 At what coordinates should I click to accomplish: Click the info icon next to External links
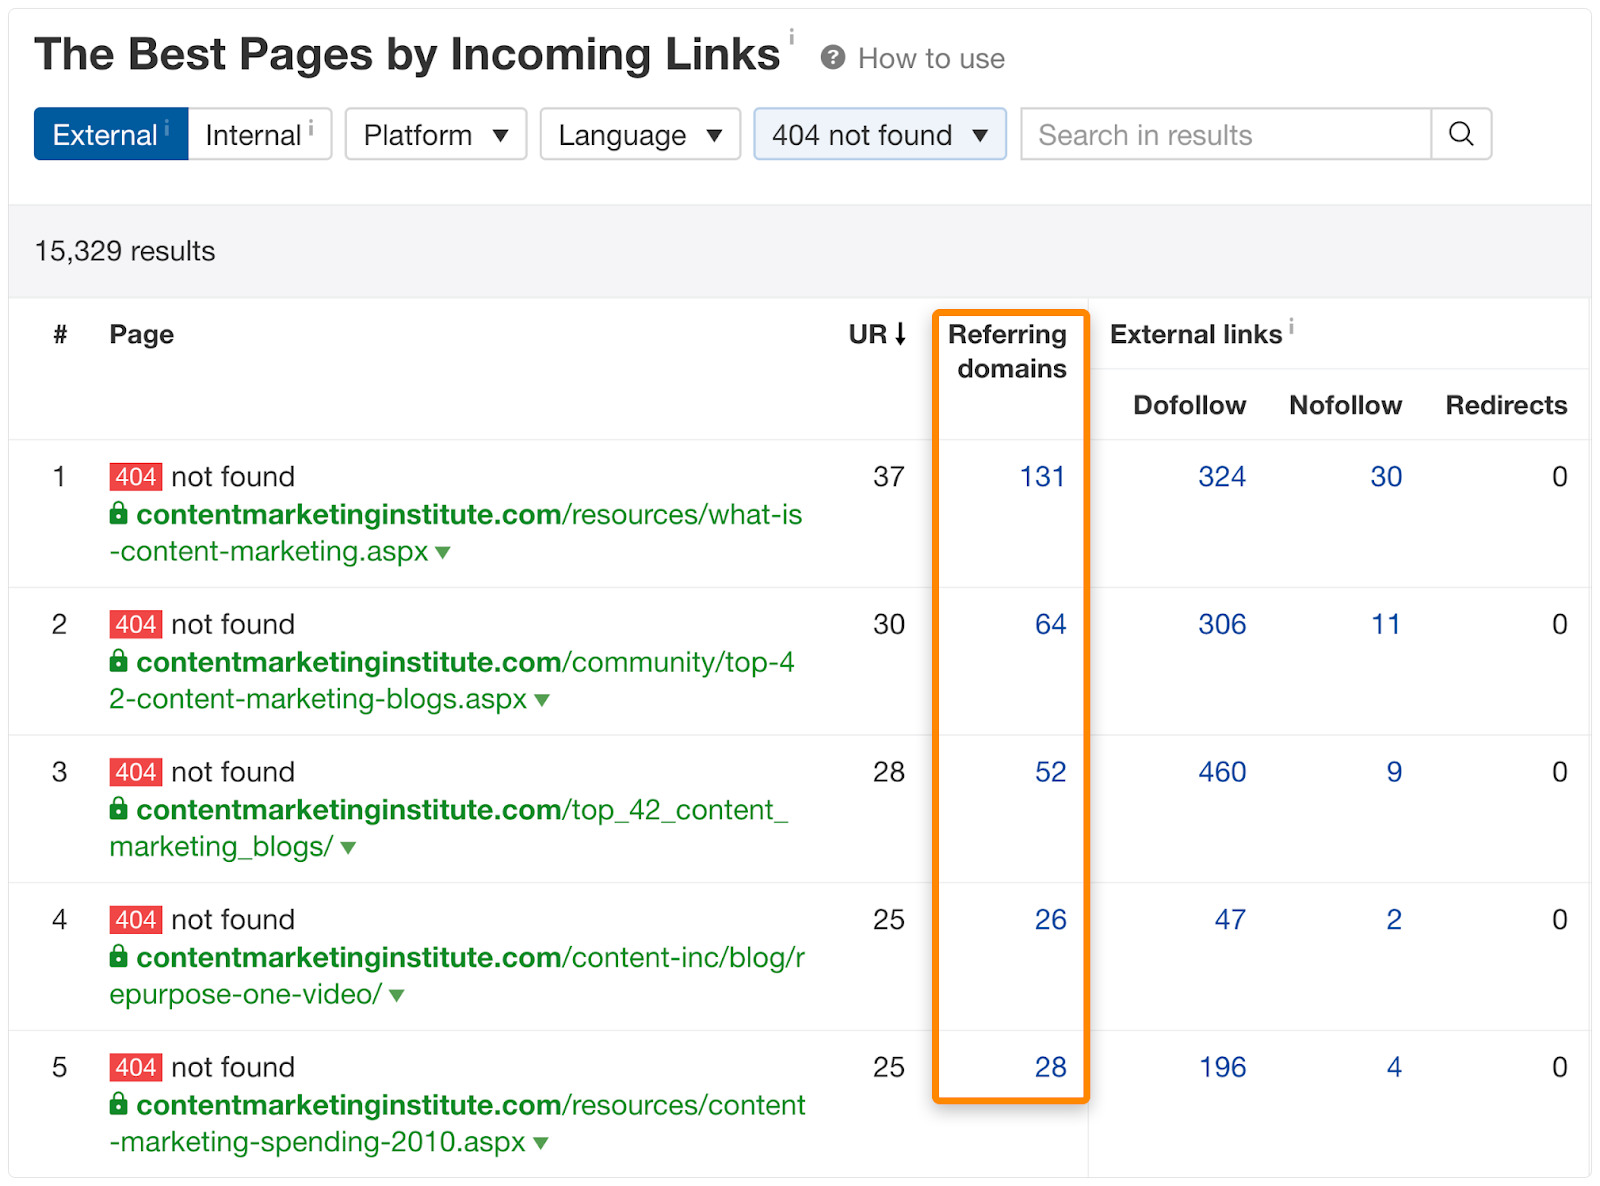(x=1291, y=326)
